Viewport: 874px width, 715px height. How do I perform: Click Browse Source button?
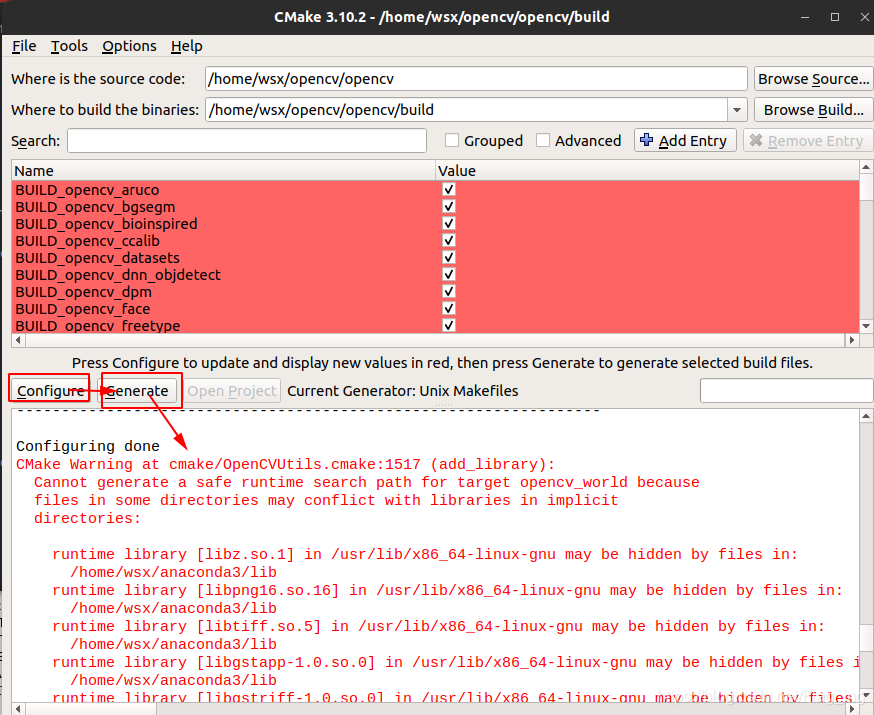tap(813, 79)
